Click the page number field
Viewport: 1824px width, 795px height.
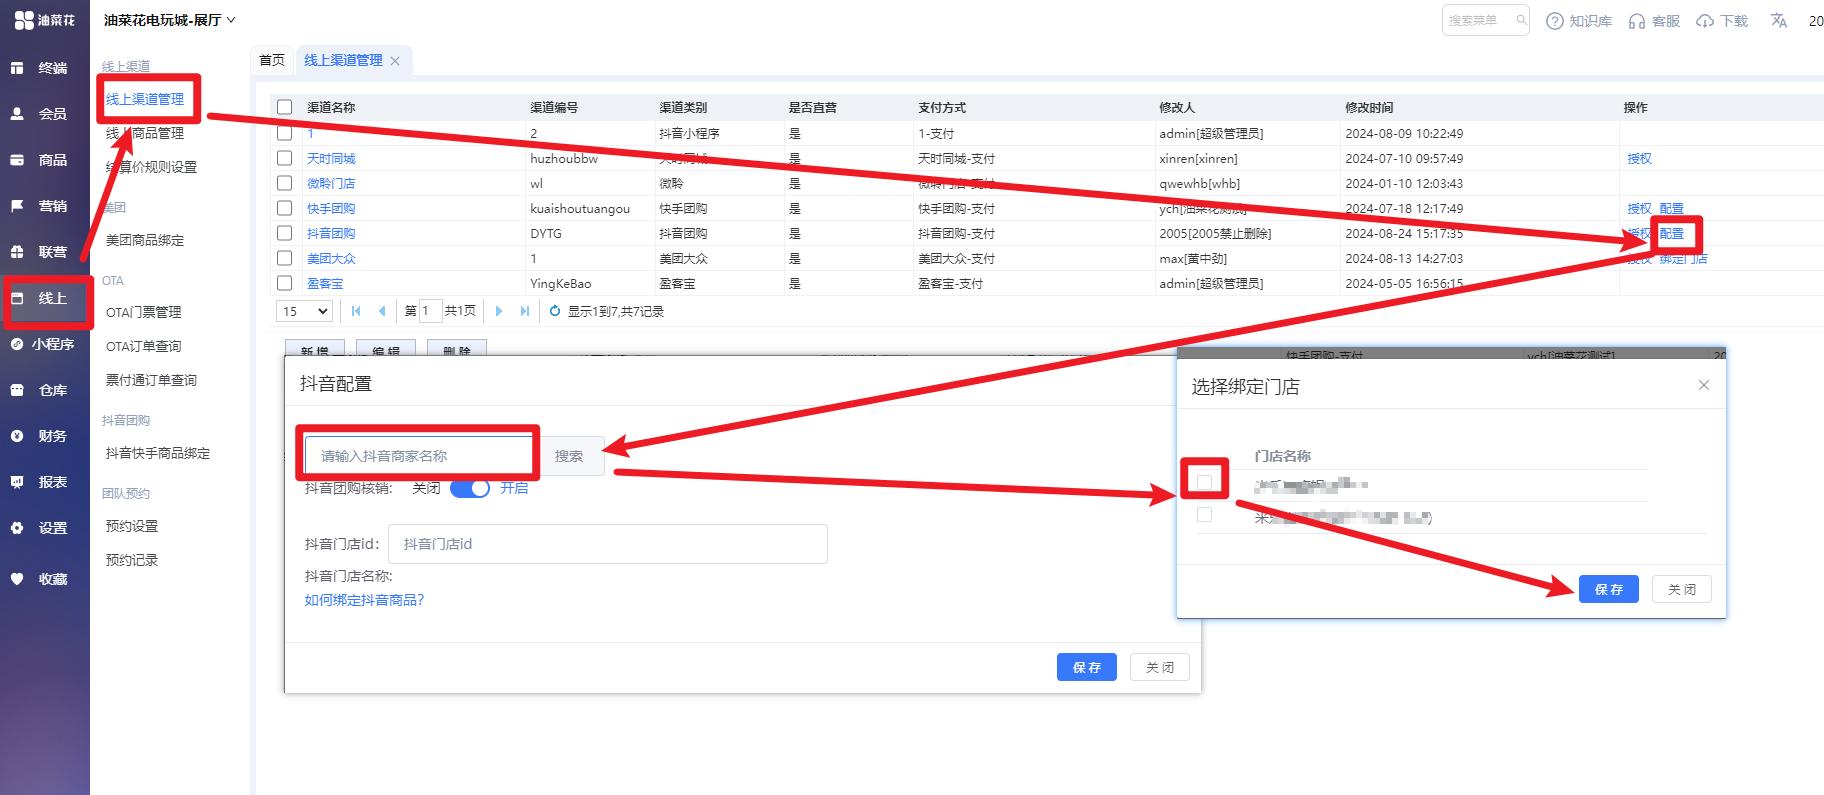tap(430, 311)
